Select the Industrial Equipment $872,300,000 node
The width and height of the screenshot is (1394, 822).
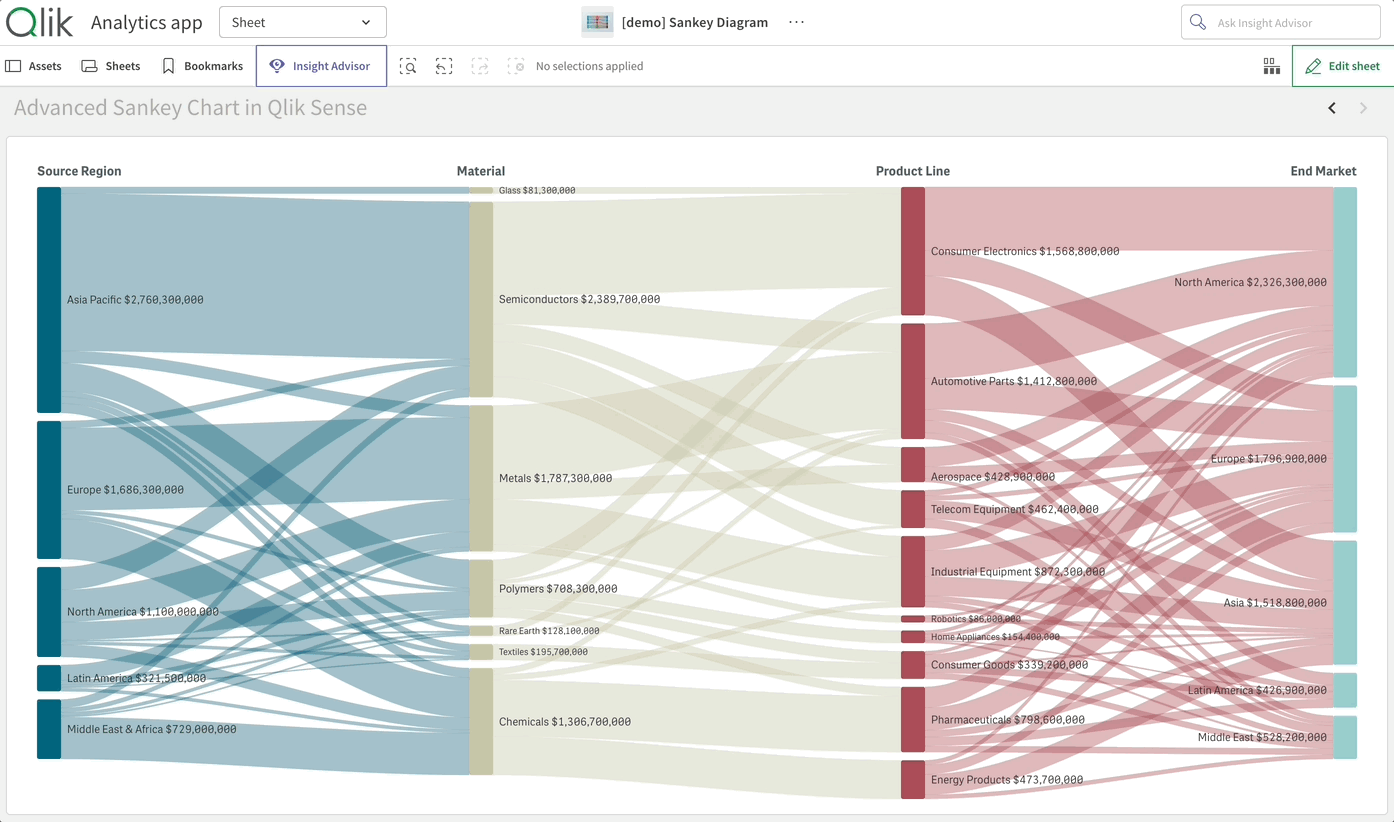(x=913, y=572)
